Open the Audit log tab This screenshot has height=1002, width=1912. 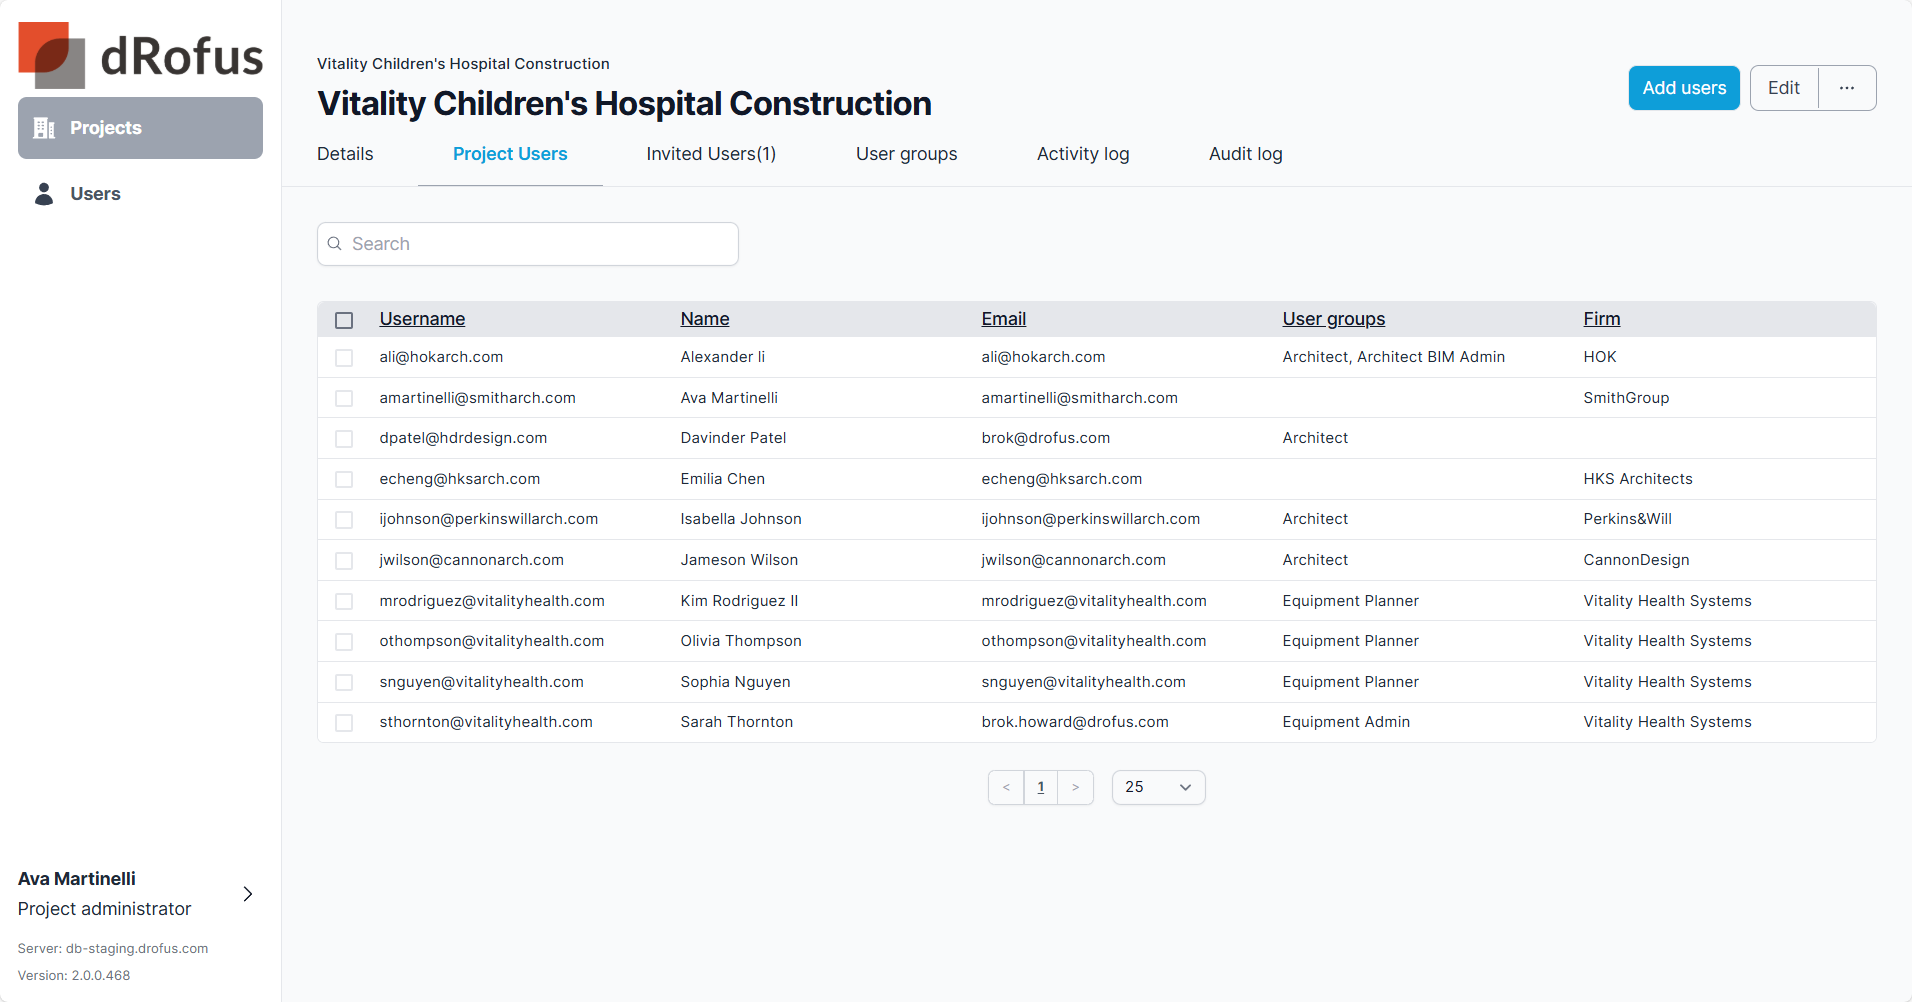pos(1245,154)
